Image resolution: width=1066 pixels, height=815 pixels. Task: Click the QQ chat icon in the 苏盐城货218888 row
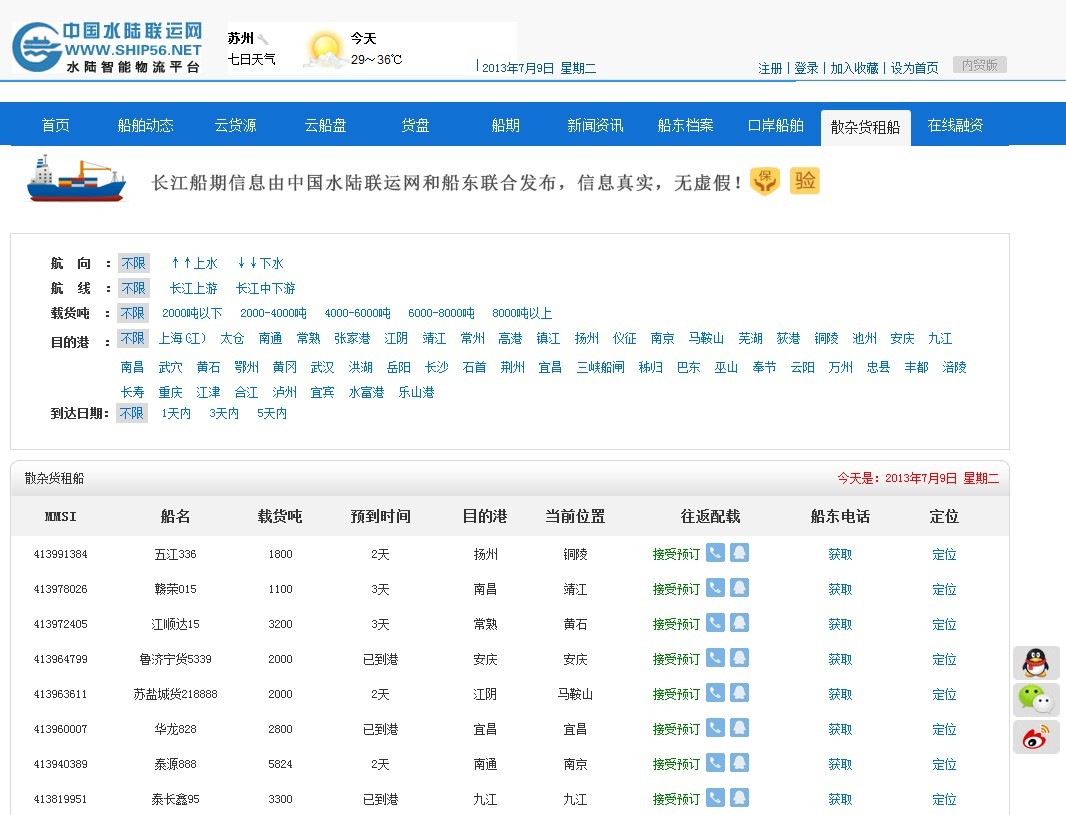[740, 693]
